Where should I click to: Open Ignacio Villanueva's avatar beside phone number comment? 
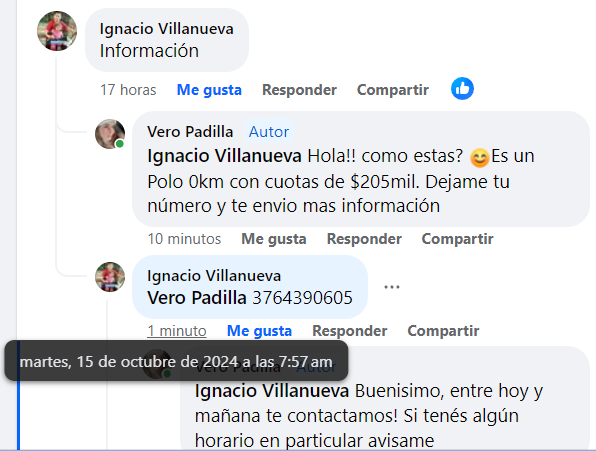tap(110, 277)
